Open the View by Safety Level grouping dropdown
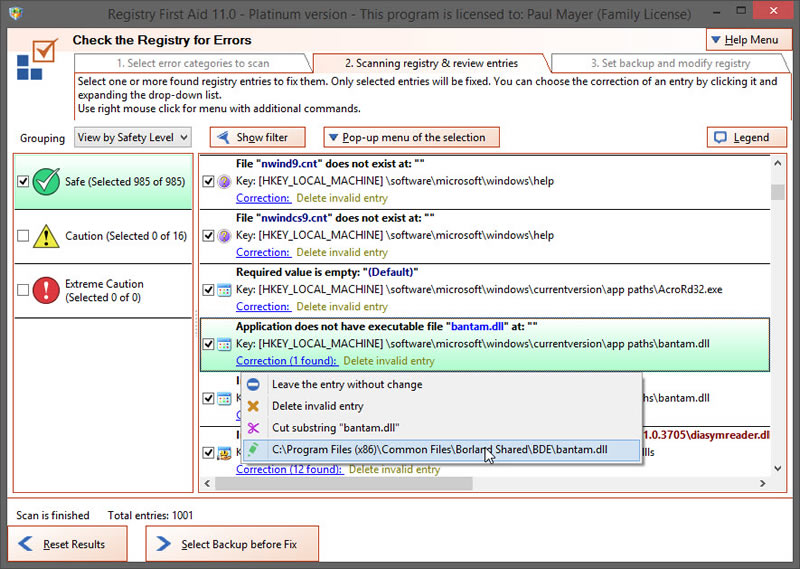The image size is (800, 569). coord(133,137)
